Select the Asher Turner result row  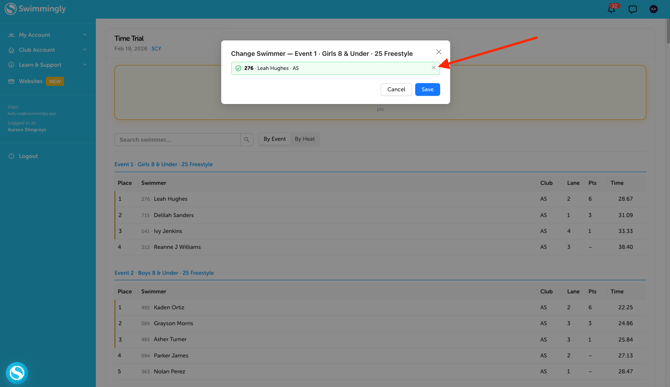(x=380, y=339)
